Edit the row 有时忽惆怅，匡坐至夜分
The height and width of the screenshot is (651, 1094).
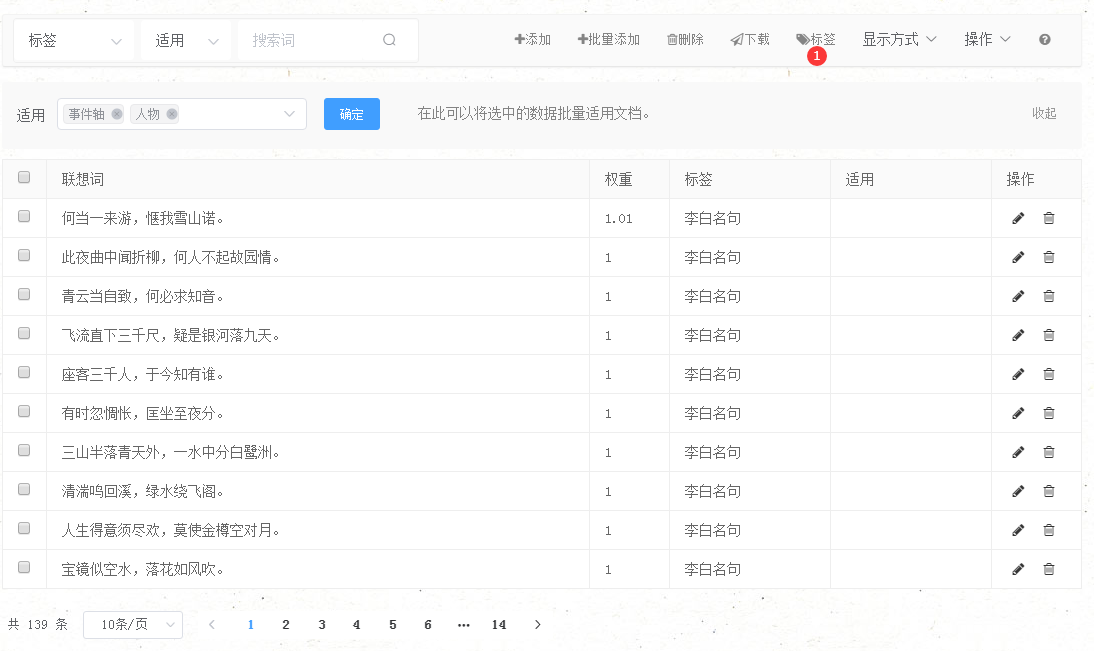pos(1018,414)
